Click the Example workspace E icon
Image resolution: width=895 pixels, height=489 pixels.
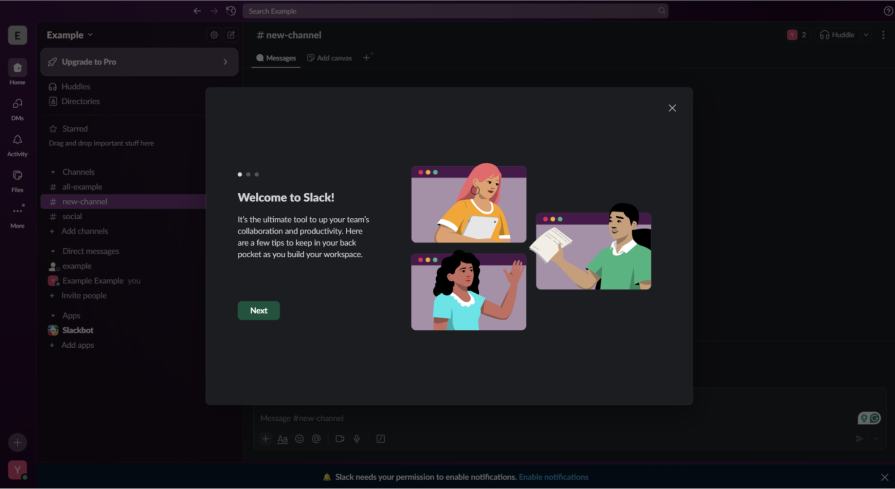click(x=17, y=35)
